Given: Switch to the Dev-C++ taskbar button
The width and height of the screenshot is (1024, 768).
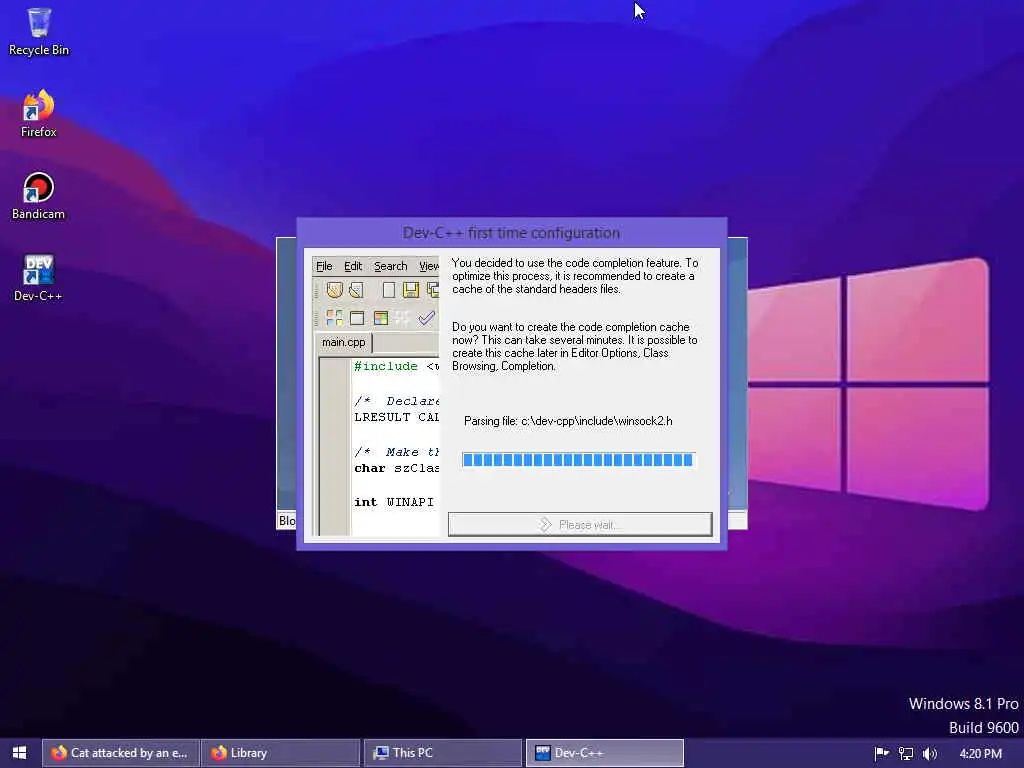Looking at the screenshot, I should pos(605,752).
